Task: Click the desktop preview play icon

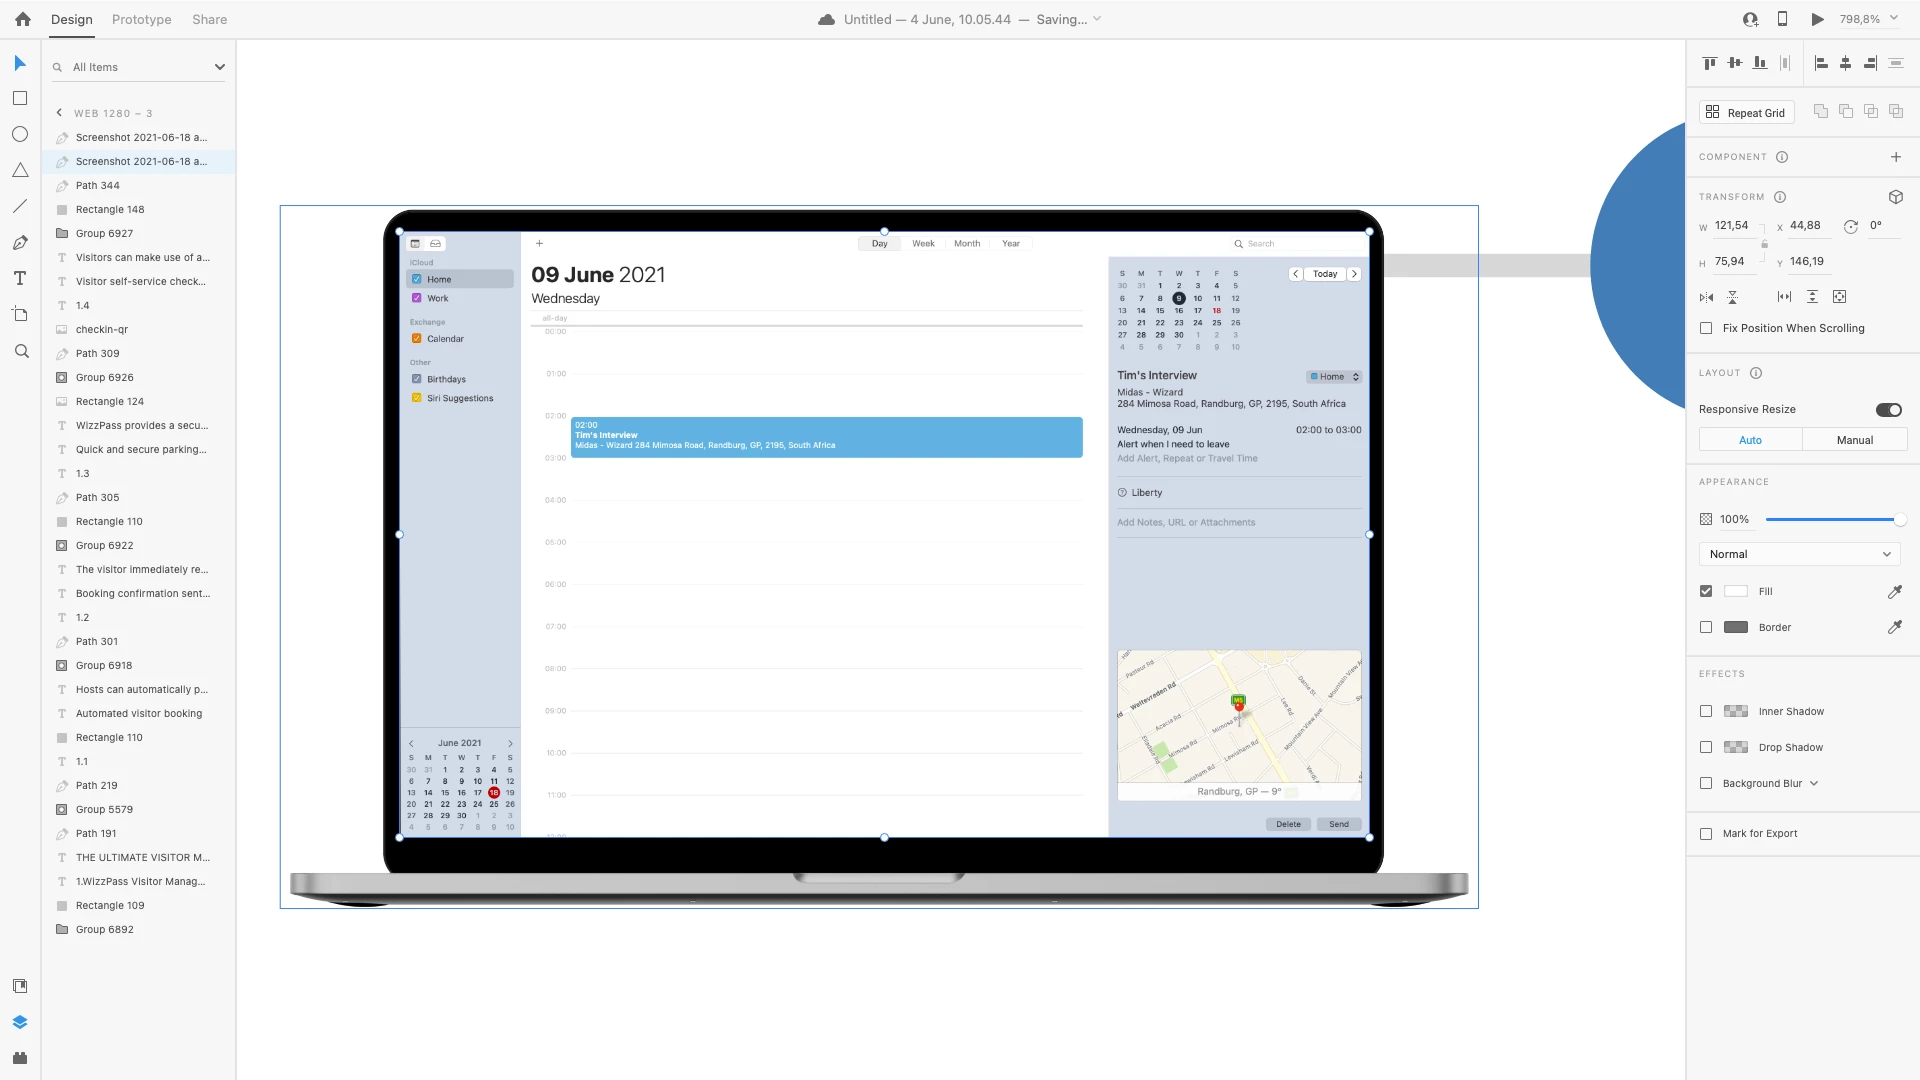Action: coord(1817,19)
